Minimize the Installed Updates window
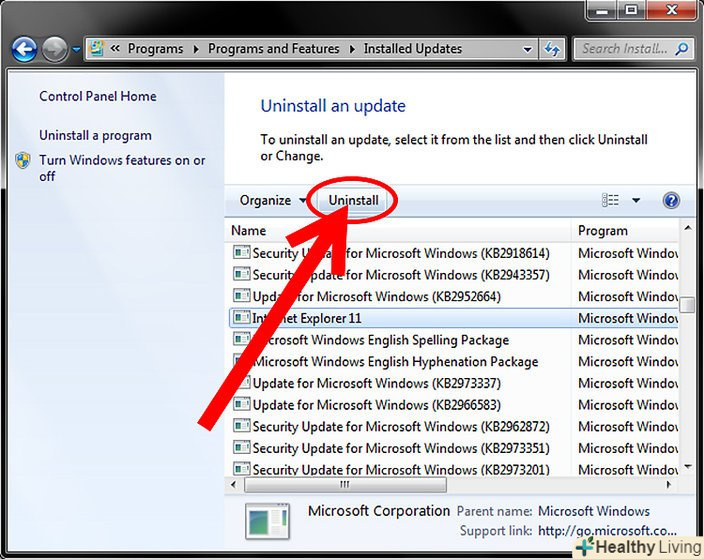704x559 pixels. tap(603, 10)
